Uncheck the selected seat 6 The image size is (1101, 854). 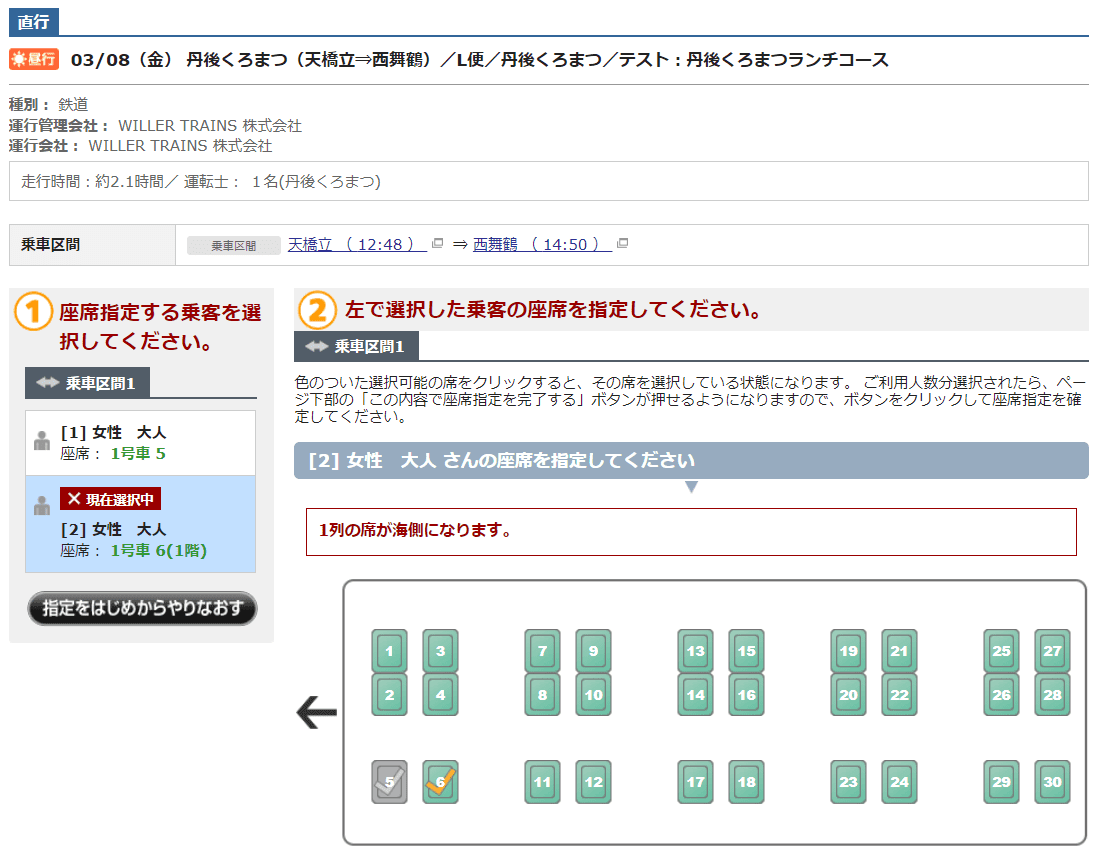pos(440,782)
